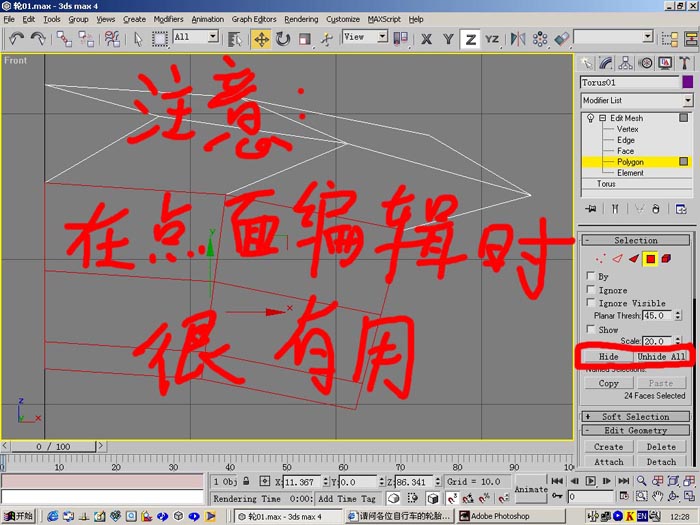Open the Modifiers menu
This screenshot has height=525, width=700.
coord(168,19)
